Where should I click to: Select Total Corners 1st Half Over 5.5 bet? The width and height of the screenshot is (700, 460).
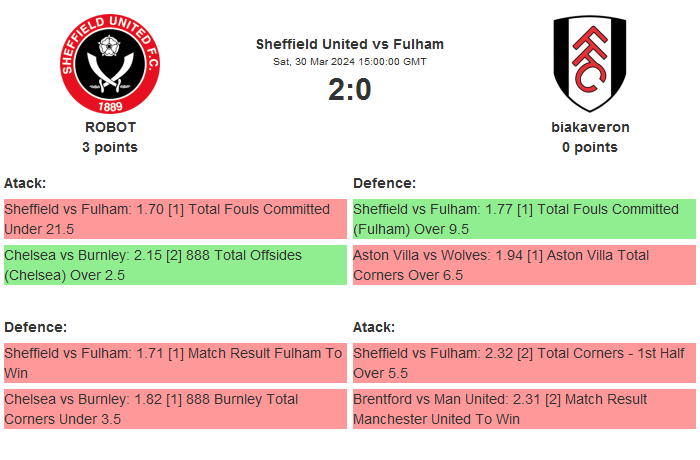point(524,362)
